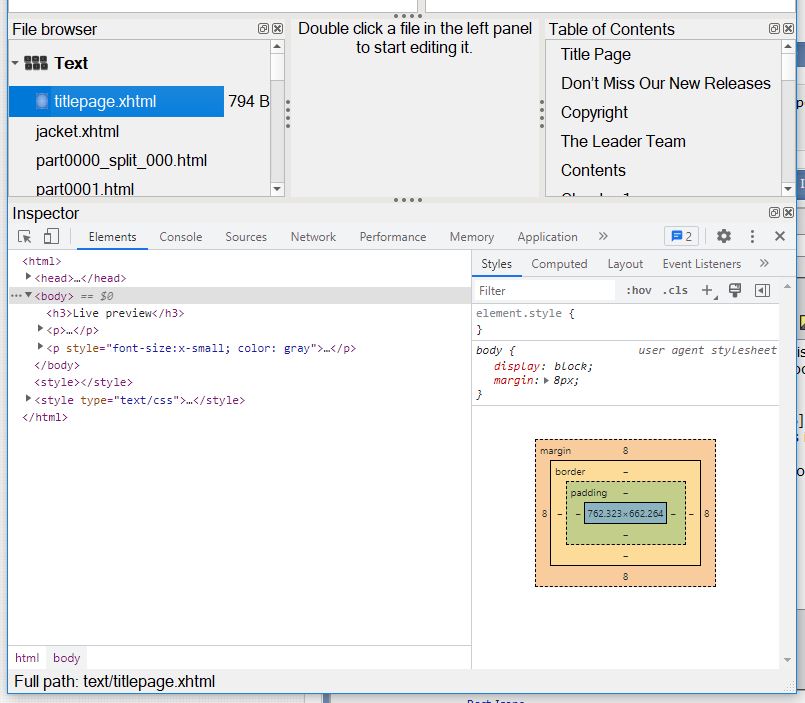Toggle :hov element state panel
Viewport: 805px width, 703px height.
point(639,291)
